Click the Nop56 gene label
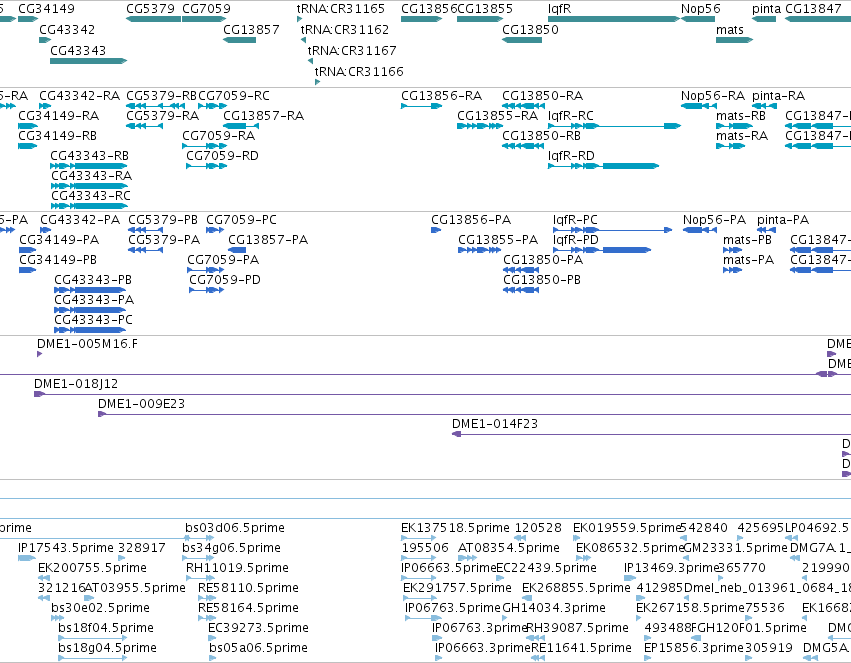 pos(701,9)
